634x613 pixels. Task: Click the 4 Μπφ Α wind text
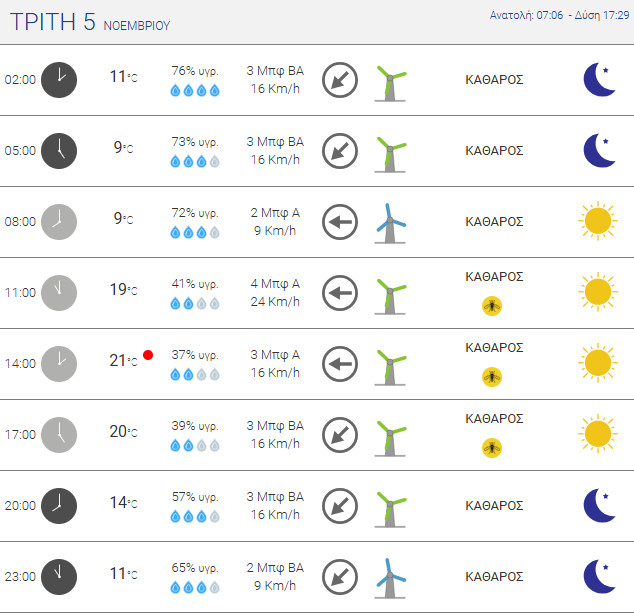tap(275, 284)
